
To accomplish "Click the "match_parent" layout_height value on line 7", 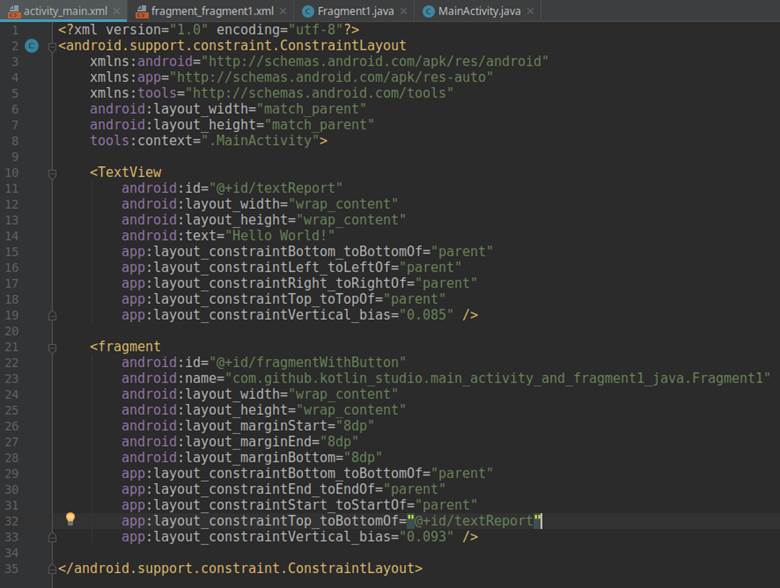I will (319, 125).
